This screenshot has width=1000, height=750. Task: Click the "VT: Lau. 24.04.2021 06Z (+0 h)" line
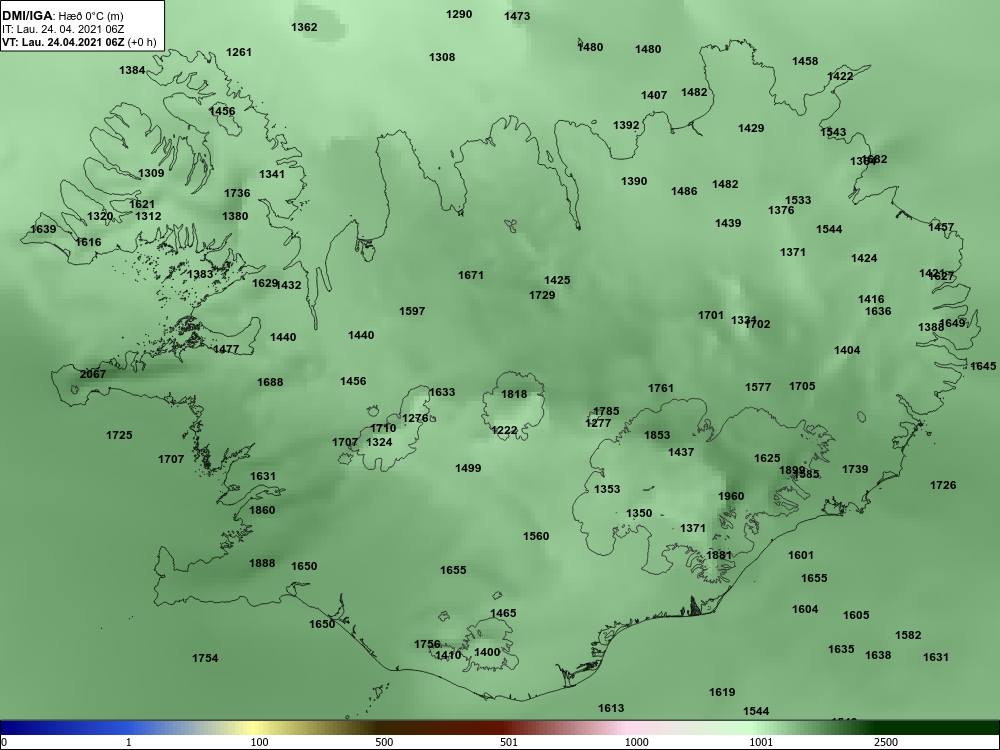tap(78, 42)
